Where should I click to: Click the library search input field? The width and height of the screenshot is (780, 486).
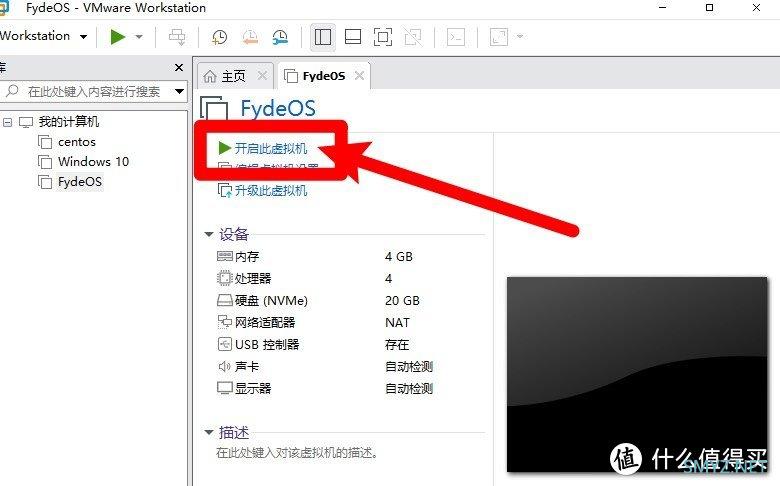tap(95, 92)
